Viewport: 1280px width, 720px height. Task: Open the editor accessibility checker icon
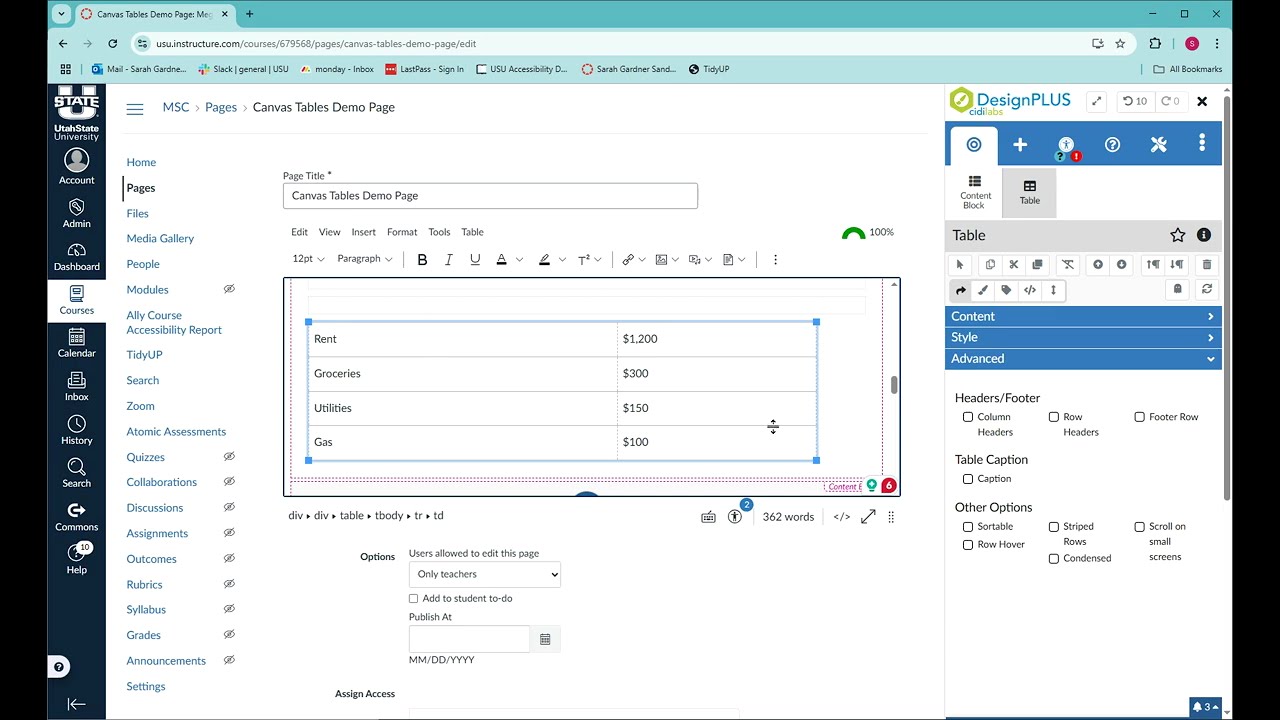pos(735,516)
